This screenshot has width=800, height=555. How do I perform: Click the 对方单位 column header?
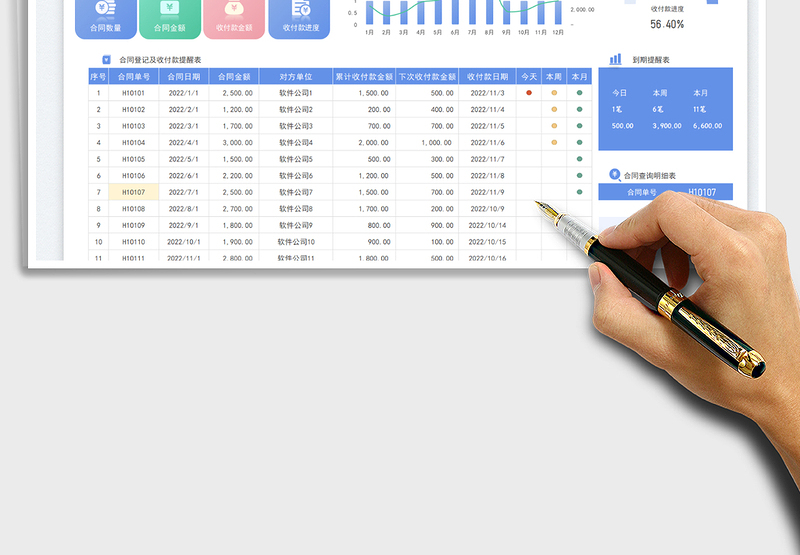click(295, 76)
